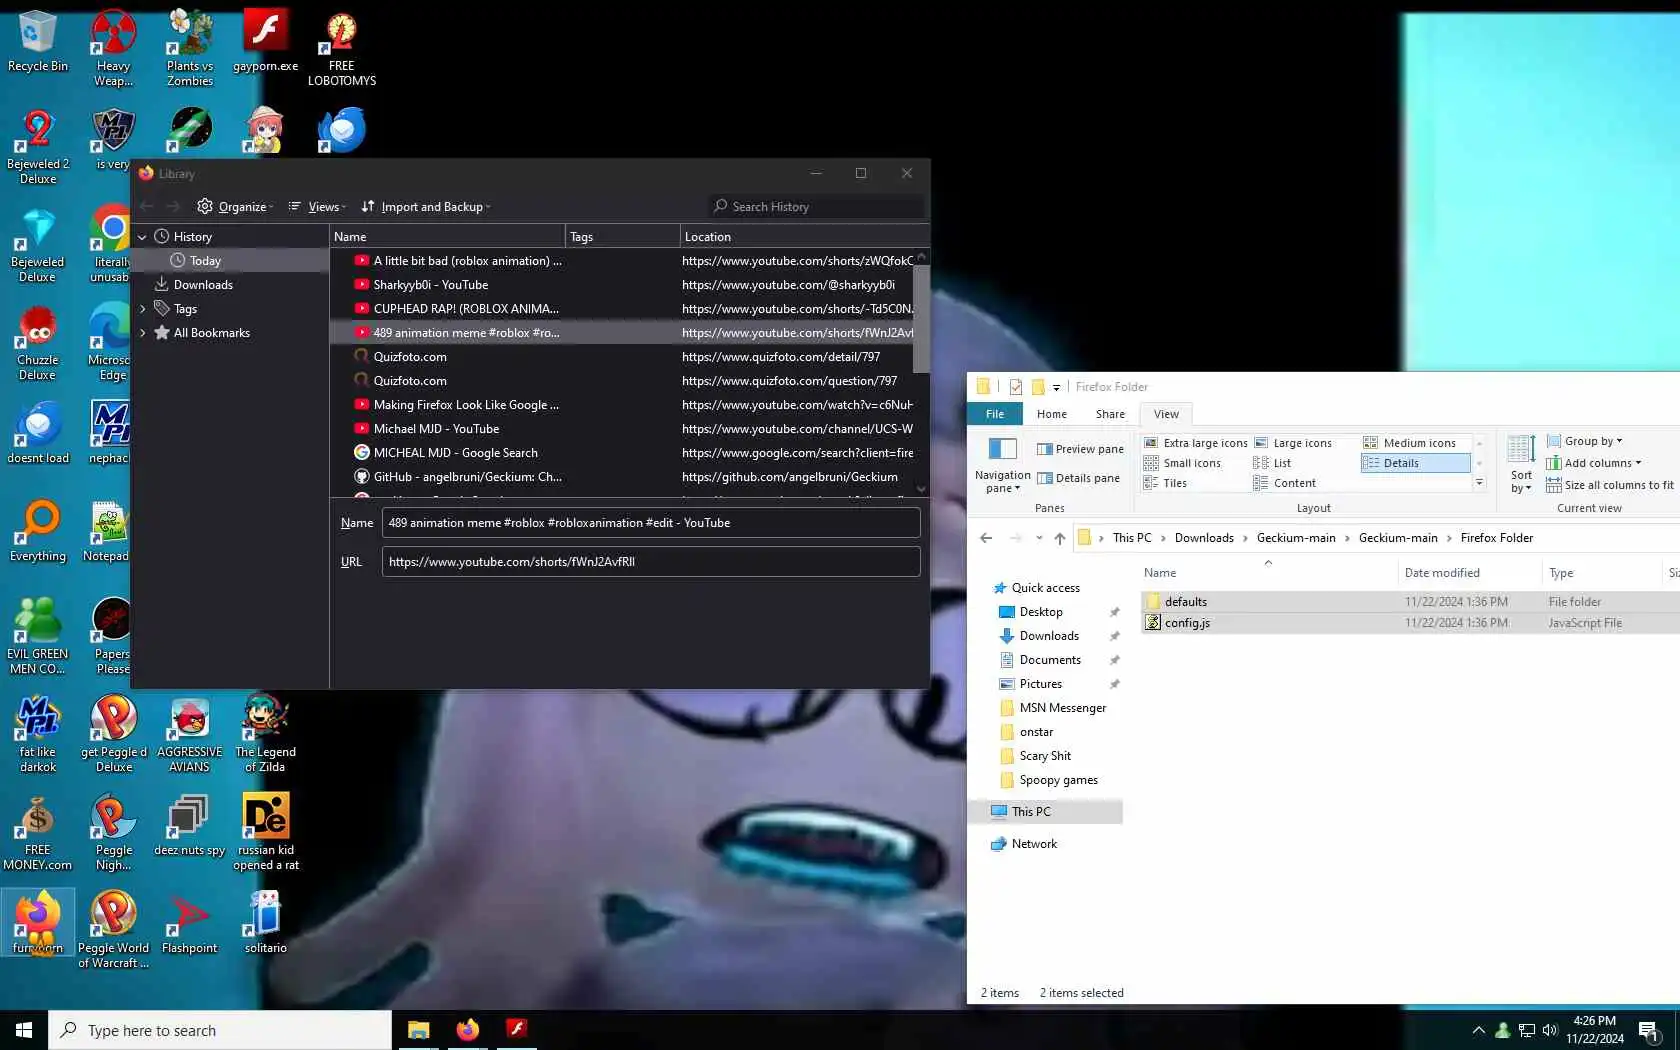This screenshot has width=1680, height=1050.
Task: Open Documents in Explorer Quick access
Action: click(1049, 660)
